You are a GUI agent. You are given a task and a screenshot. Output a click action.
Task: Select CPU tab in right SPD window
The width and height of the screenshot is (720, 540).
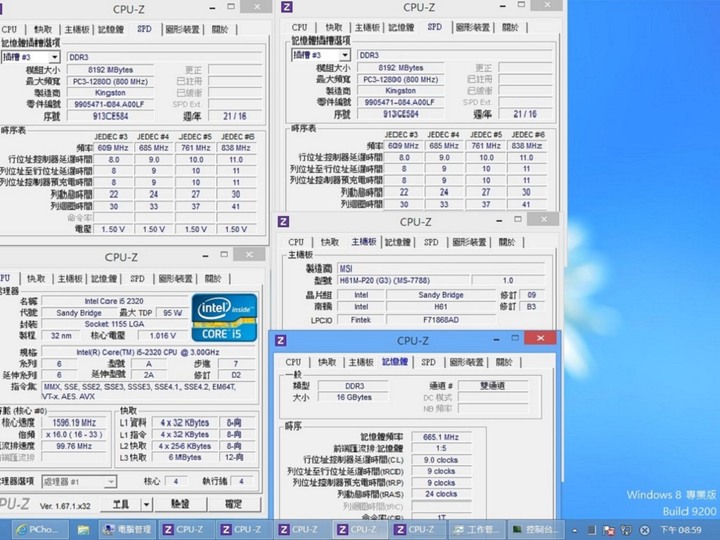point(299,28)
